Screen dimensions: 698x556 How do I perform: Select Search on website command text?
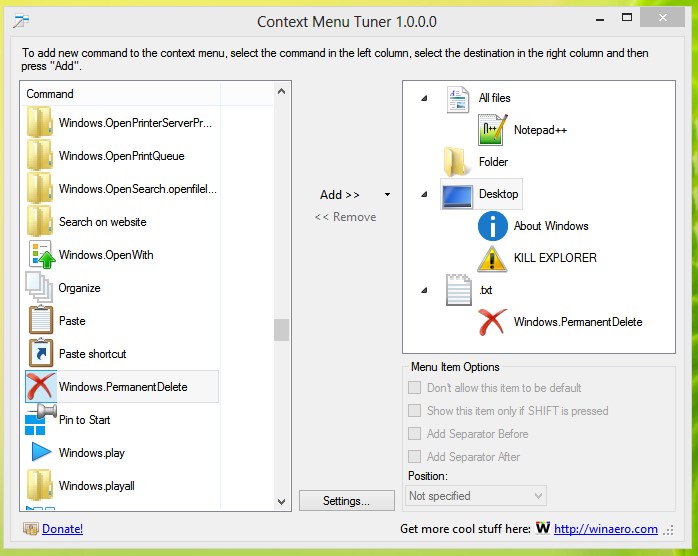[x=102, y=222]
